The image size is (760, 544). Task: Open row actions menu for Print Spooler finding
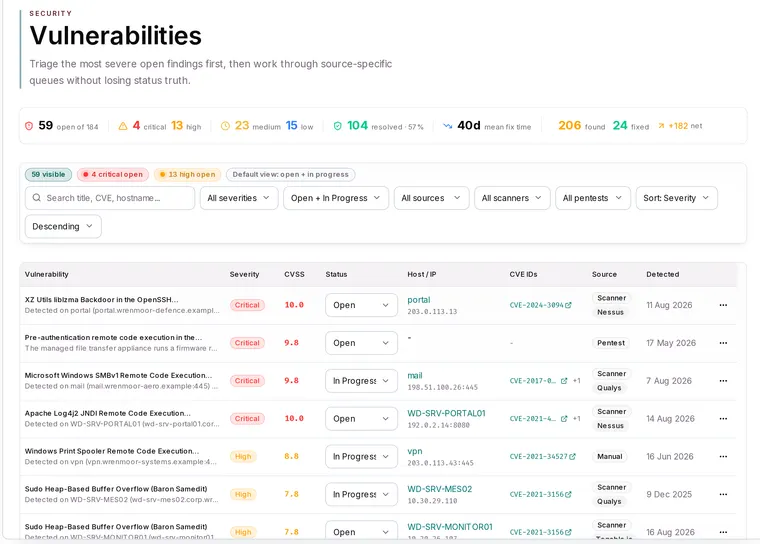tap(723, 456)
